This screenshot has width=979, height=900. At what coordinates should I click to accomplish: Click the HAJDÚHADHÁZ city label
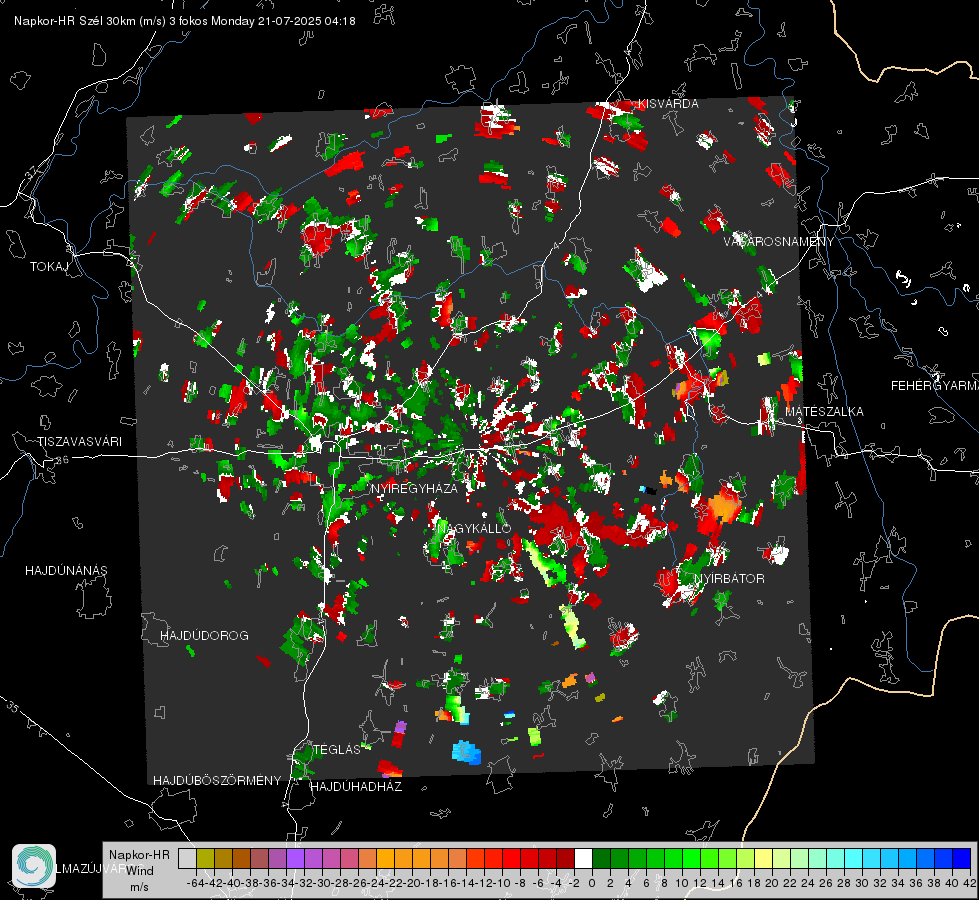click(356, 786)
